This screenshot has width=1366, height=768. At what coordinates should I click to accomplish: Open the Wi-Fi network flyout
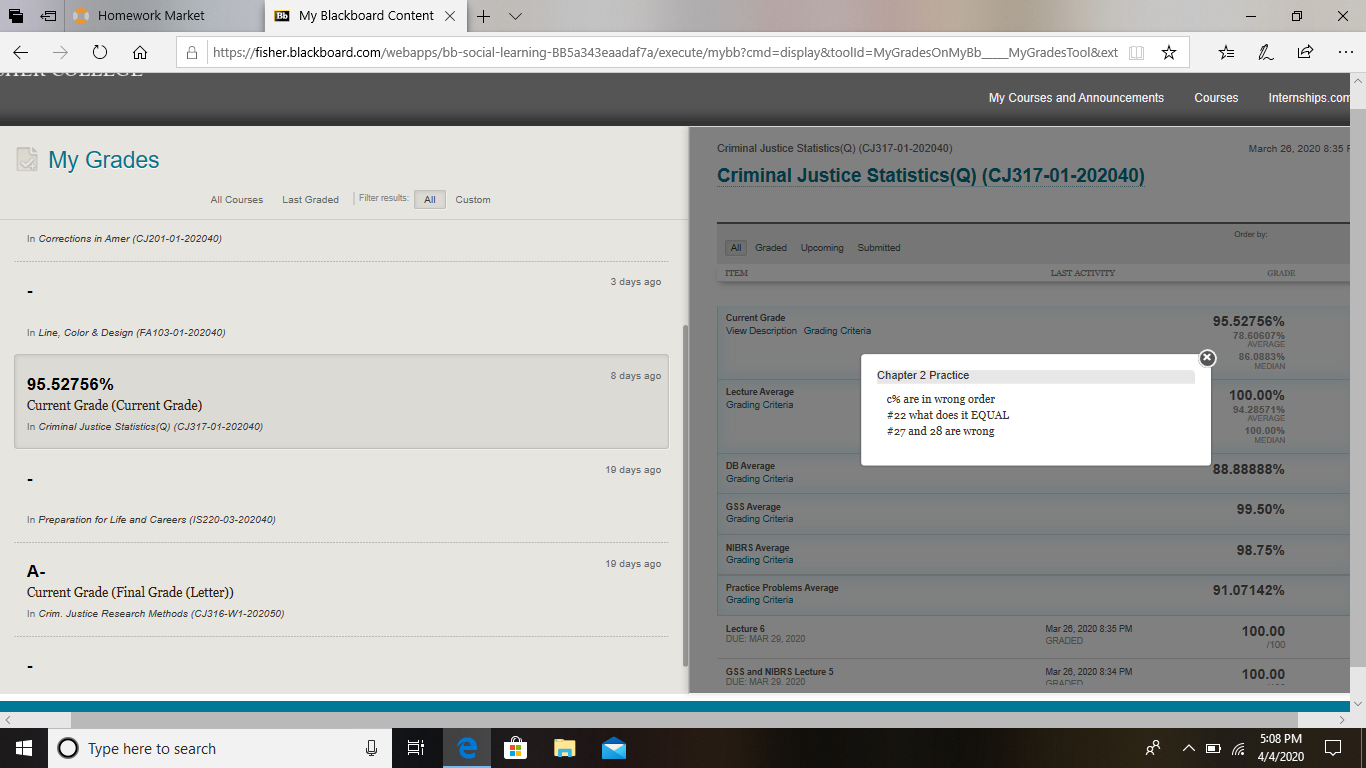pyautogui.click(x=1238, y=748)
